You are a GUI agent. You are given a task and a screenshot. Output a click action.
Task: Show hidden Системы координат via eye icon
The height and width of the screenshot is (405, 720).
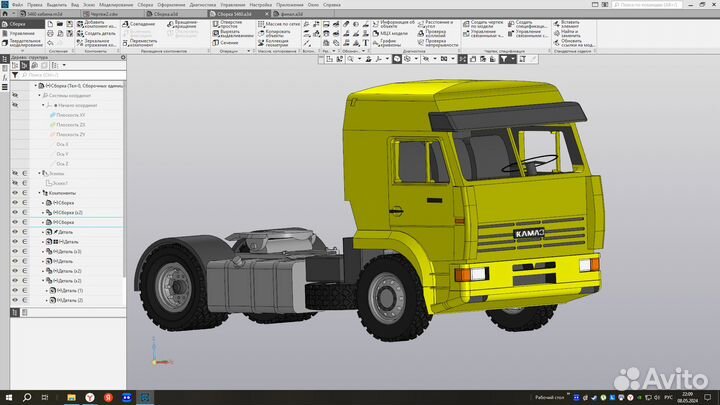click(x=15, y=95)
